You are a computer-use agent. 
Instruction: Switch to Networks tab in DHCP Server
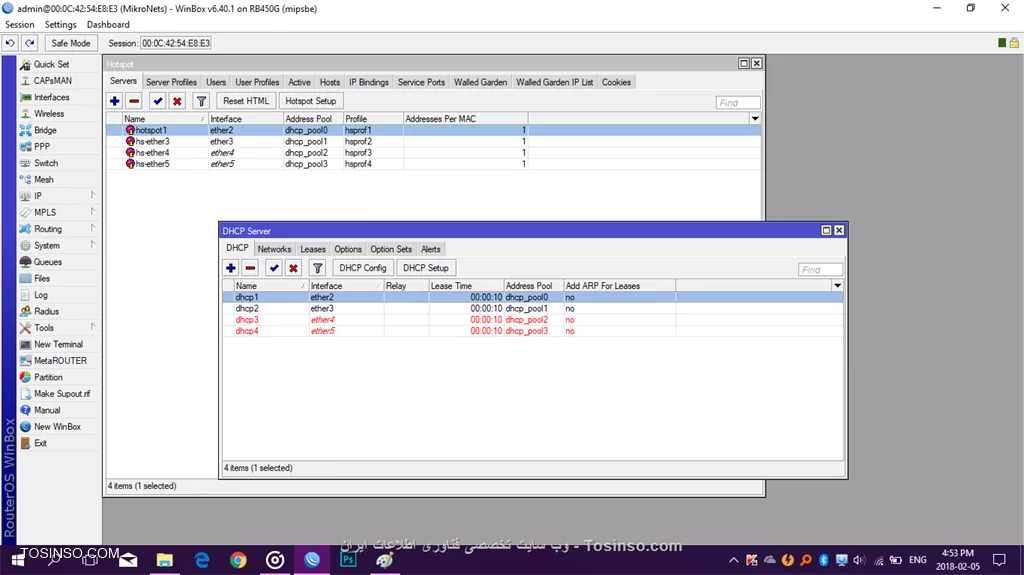274,250
